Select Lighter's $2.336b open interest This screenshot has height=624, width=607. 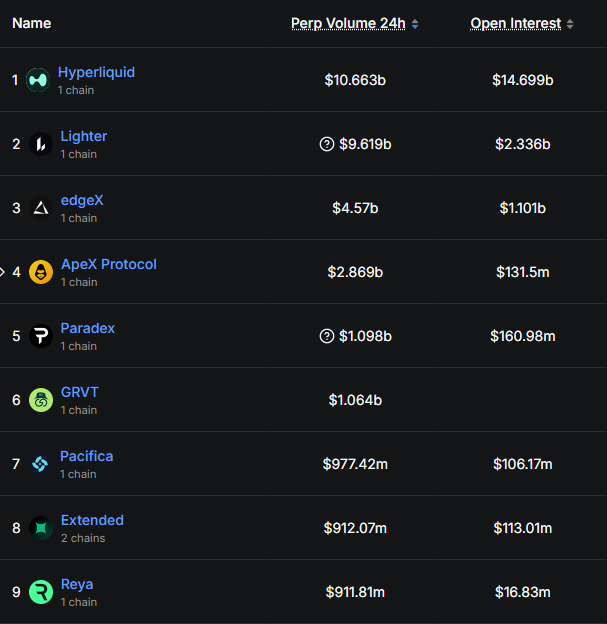(523, 144)
